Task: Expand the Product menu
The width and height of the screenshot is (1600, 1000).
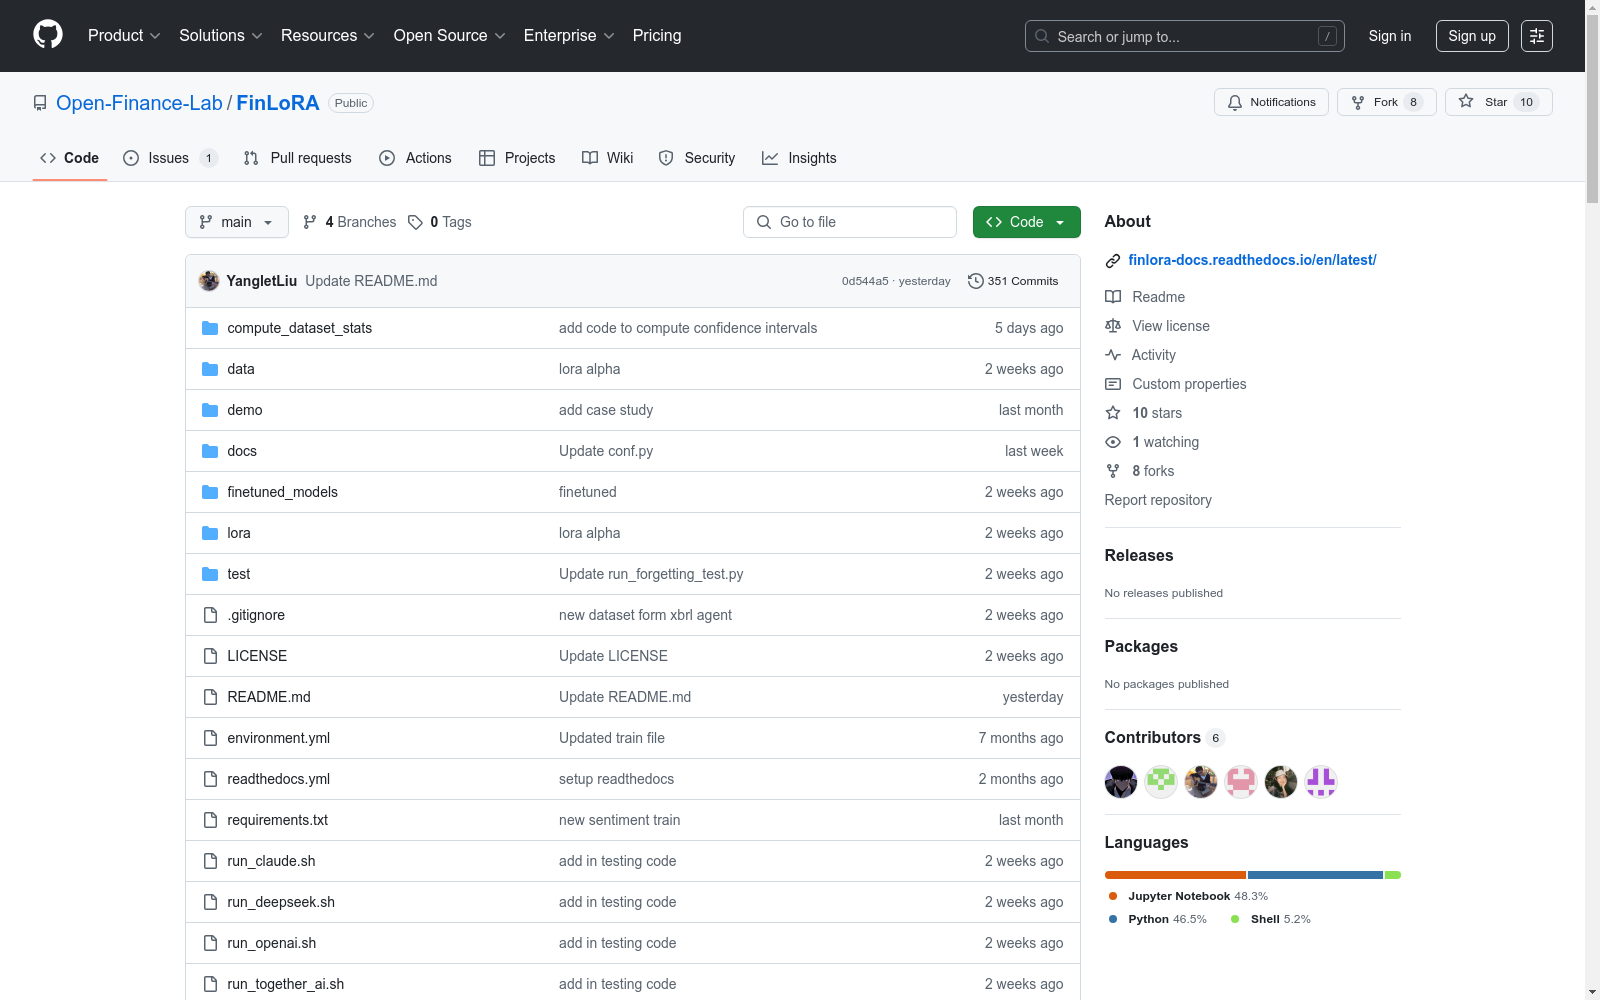Action: pyautogui.click(x=124, y=35)
